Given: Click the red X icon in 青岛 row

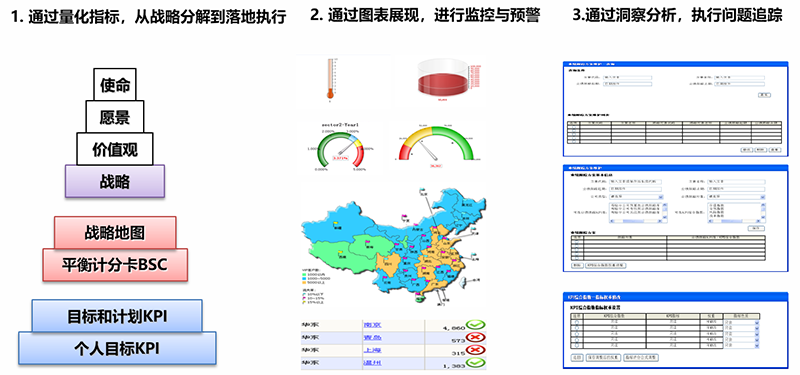Looking at the screenshot, I should (476, 337).
